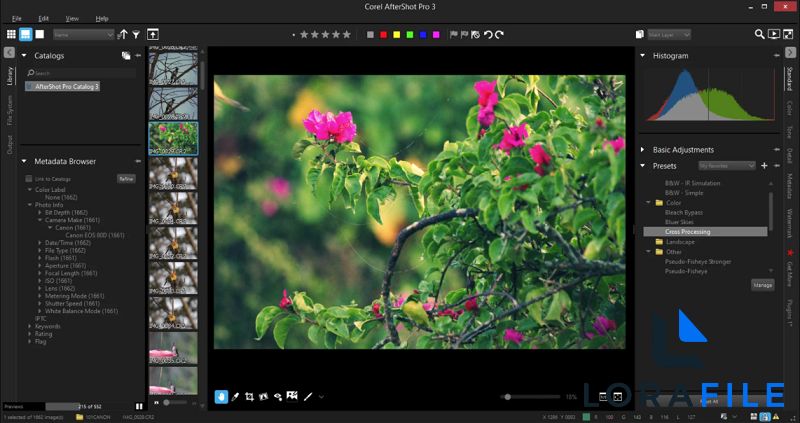Select the Pan hand tool
This screenshot has width=800, height=423.
[x=221, y=396]
